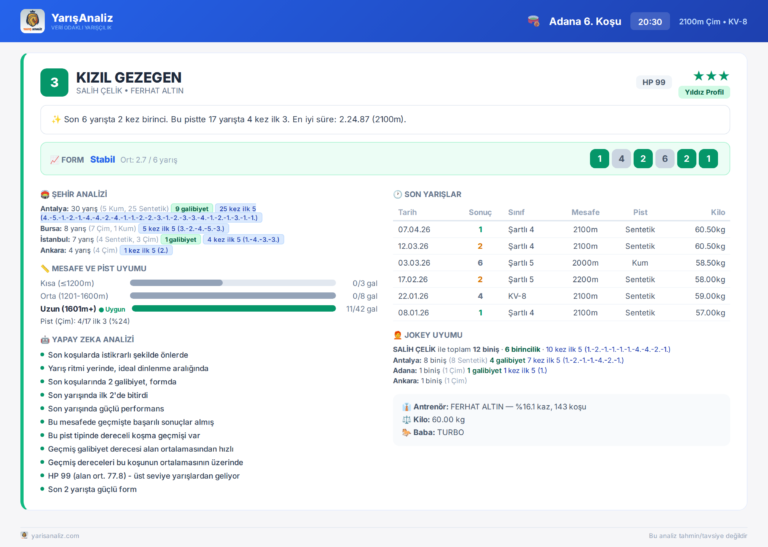This screenshot has height=547, width=768.
Task: Click Bu analiz tahmin/tavsiye değildir disclaimer
Action: [x=698, y=536]
